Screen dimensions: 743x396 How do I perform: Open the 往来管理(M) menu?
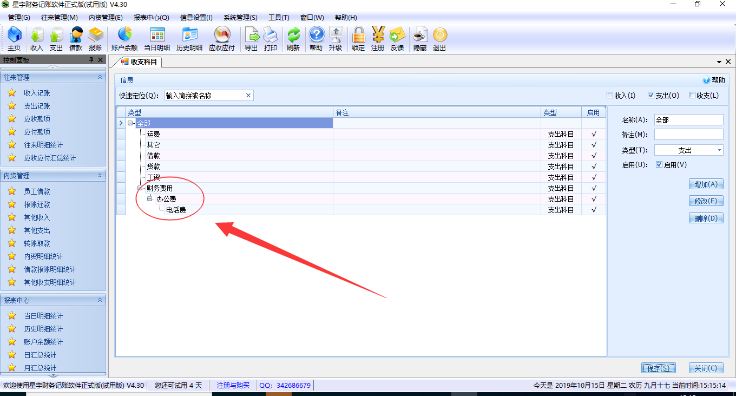pos(59,18)
